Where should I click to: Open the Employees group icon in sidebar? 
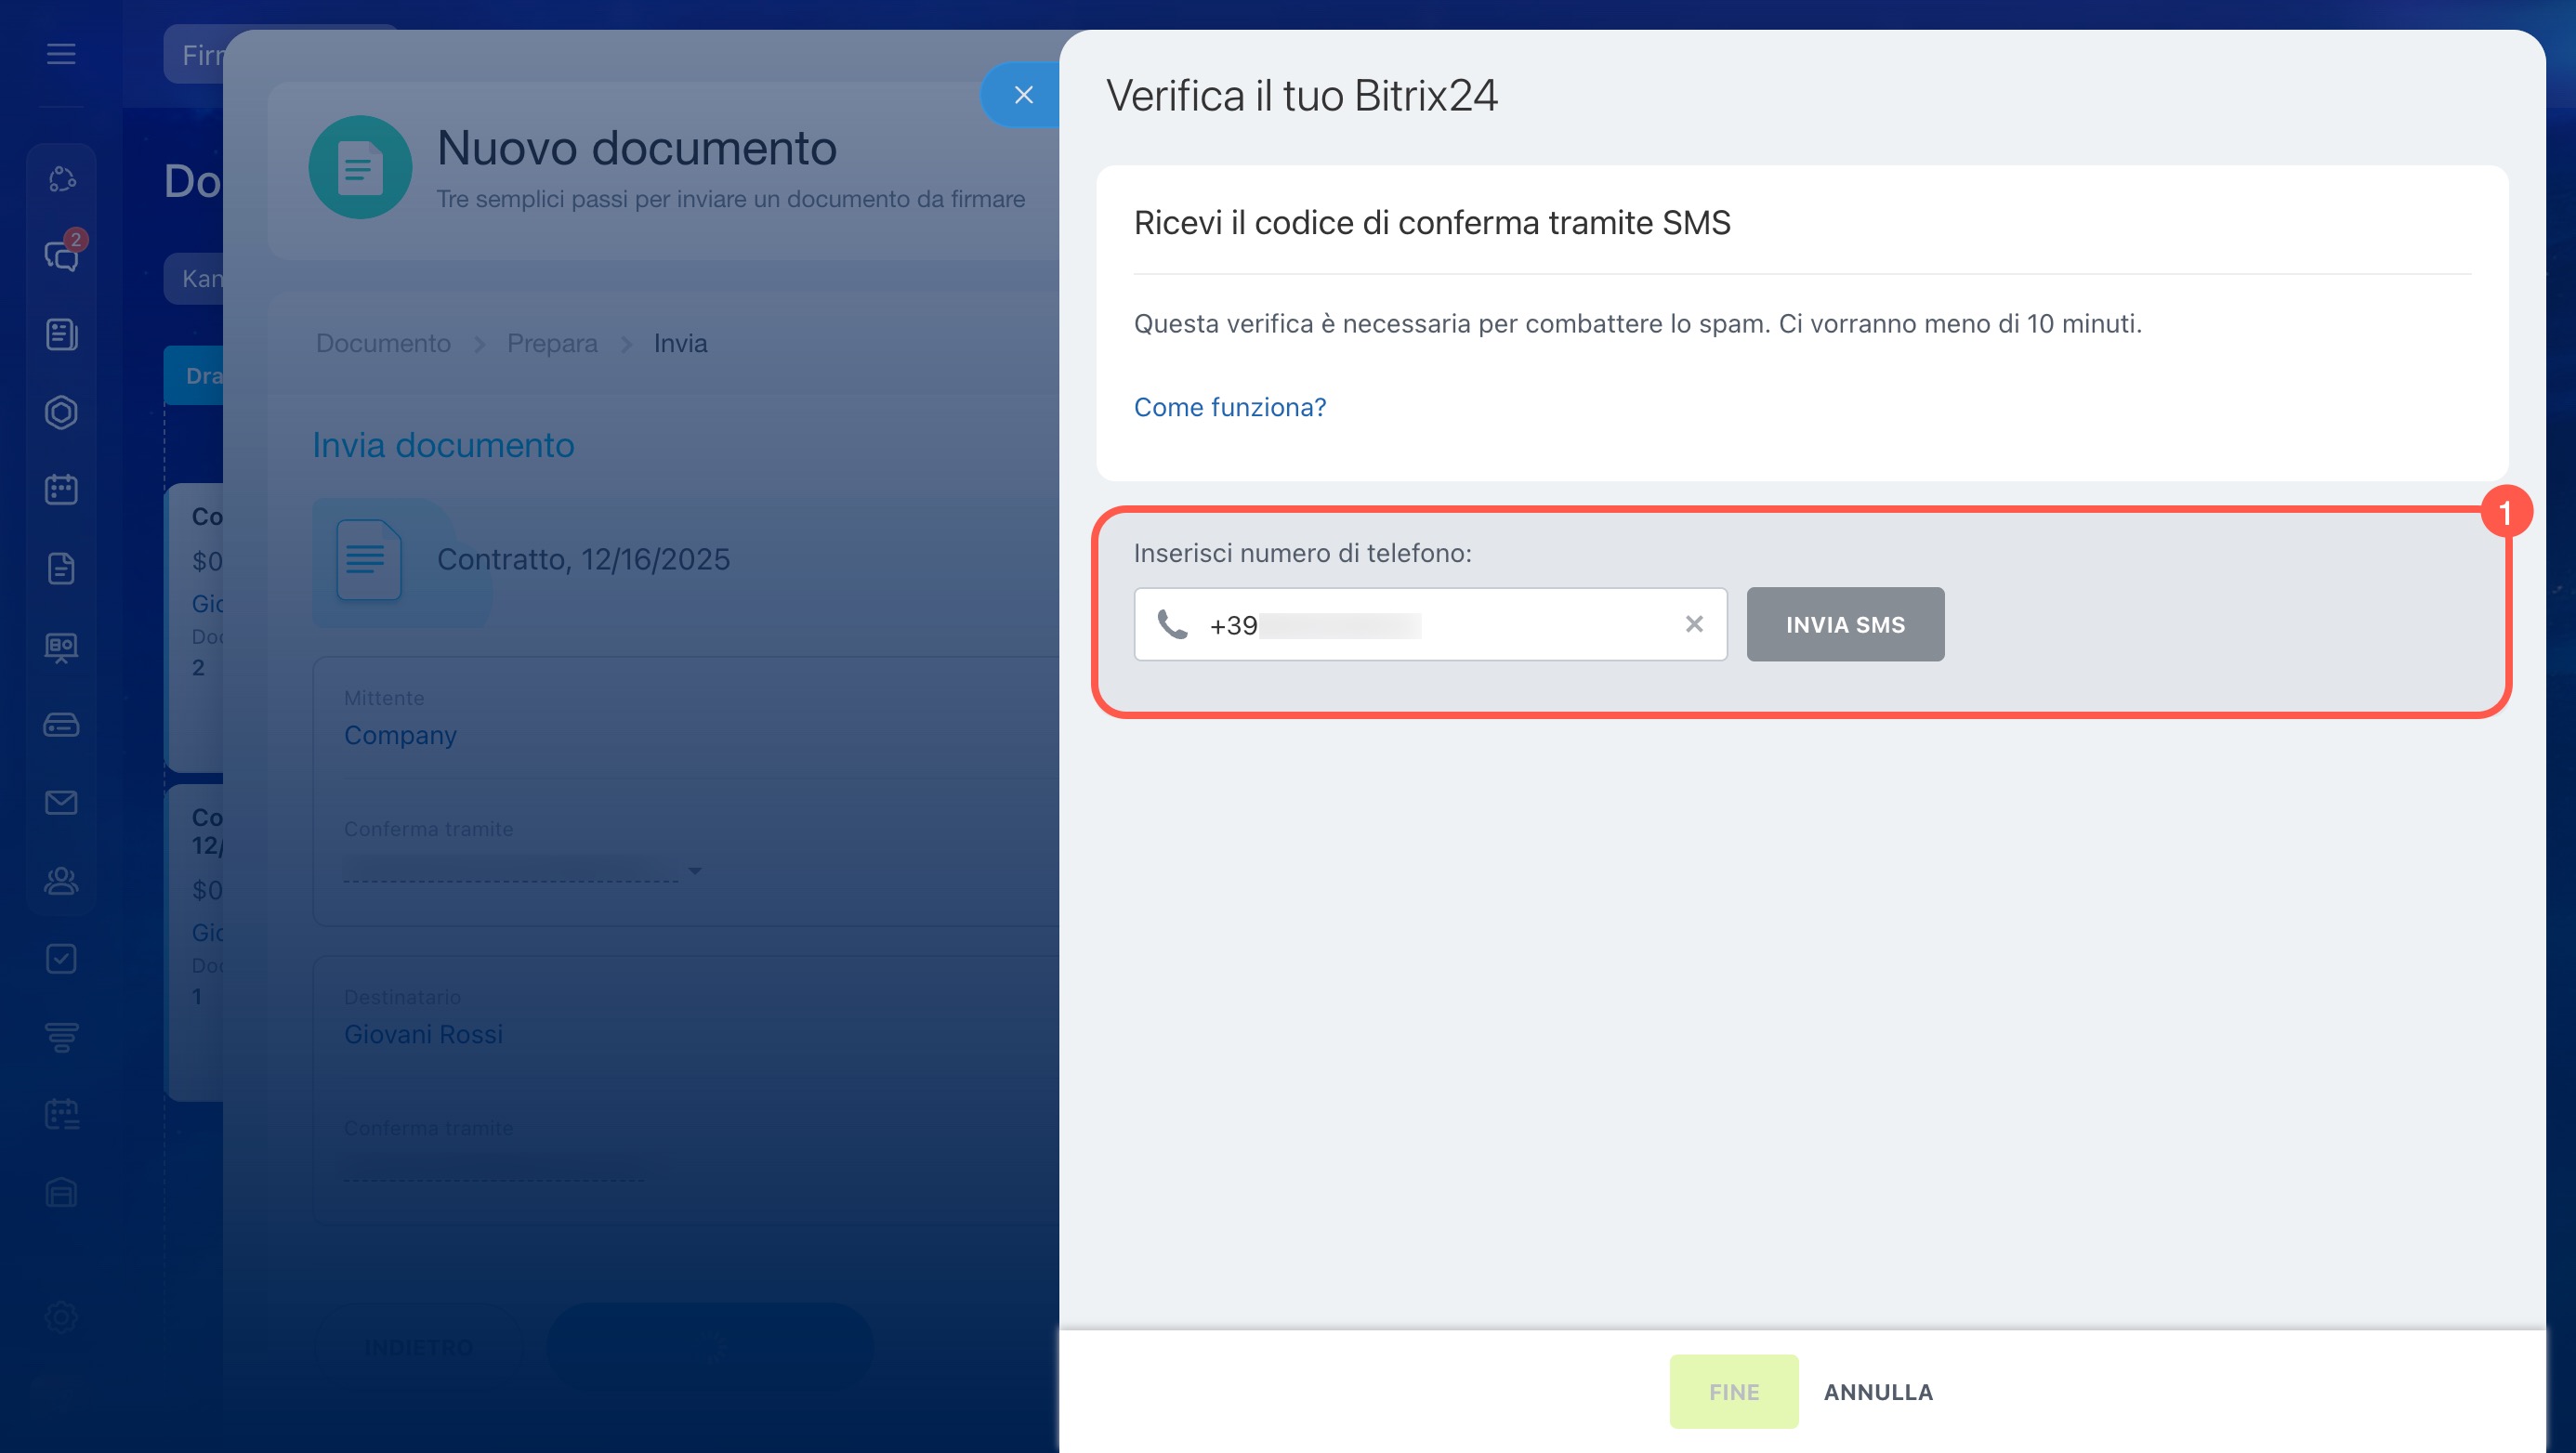[61, 880]
